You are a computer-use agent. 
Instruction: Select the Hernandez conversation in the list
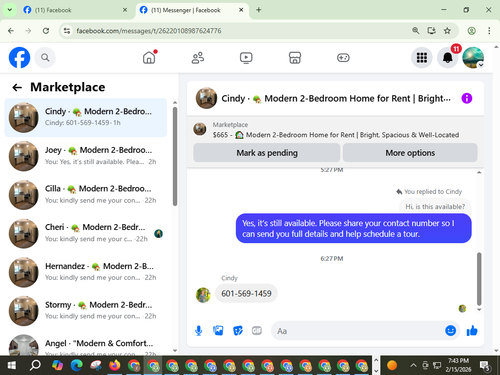[86, 272]
